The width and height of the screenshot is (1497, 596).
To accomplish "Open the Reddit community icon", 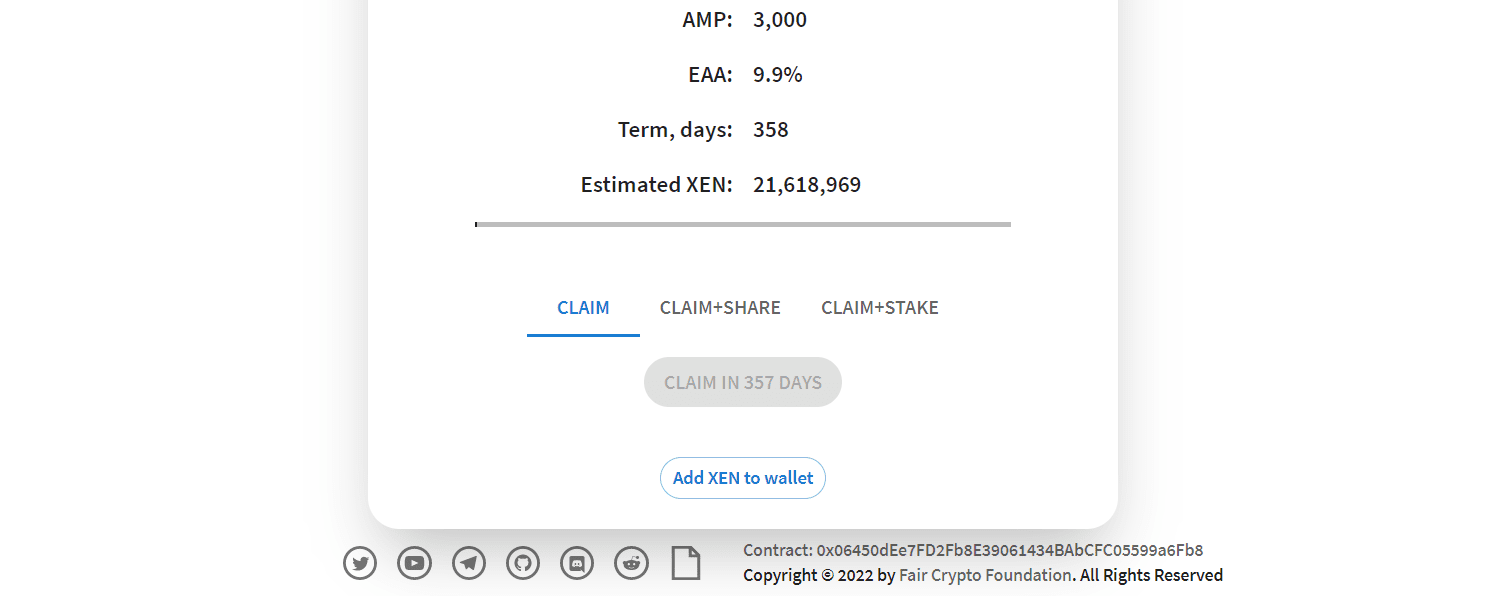I will [x=631, y=563].
